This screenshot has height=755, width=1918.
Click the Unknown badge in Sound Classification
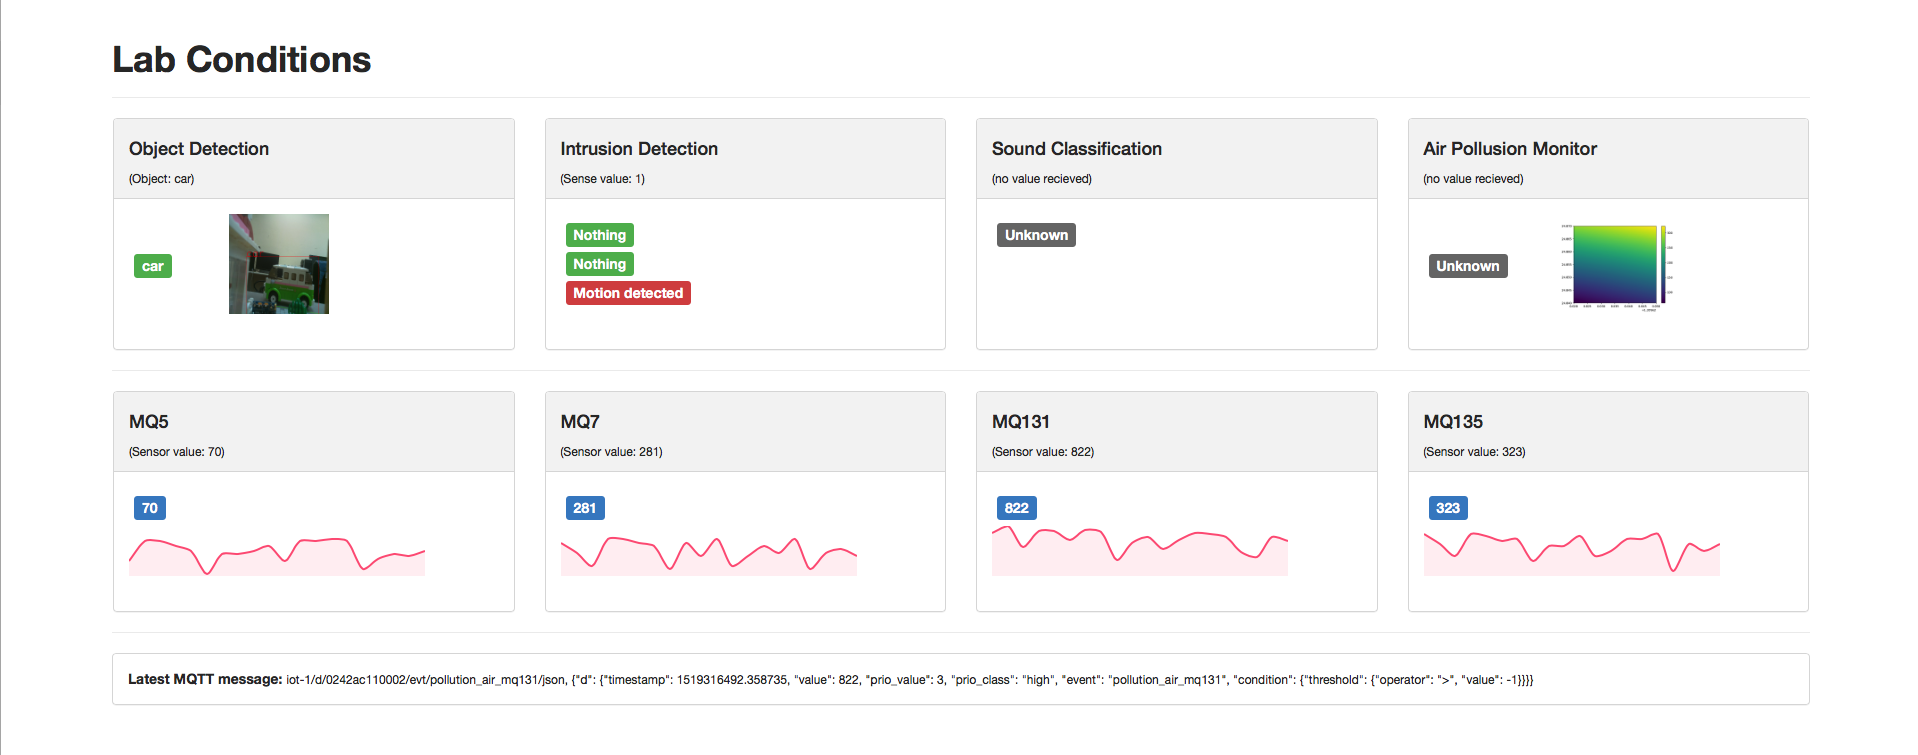[1036, 235]
